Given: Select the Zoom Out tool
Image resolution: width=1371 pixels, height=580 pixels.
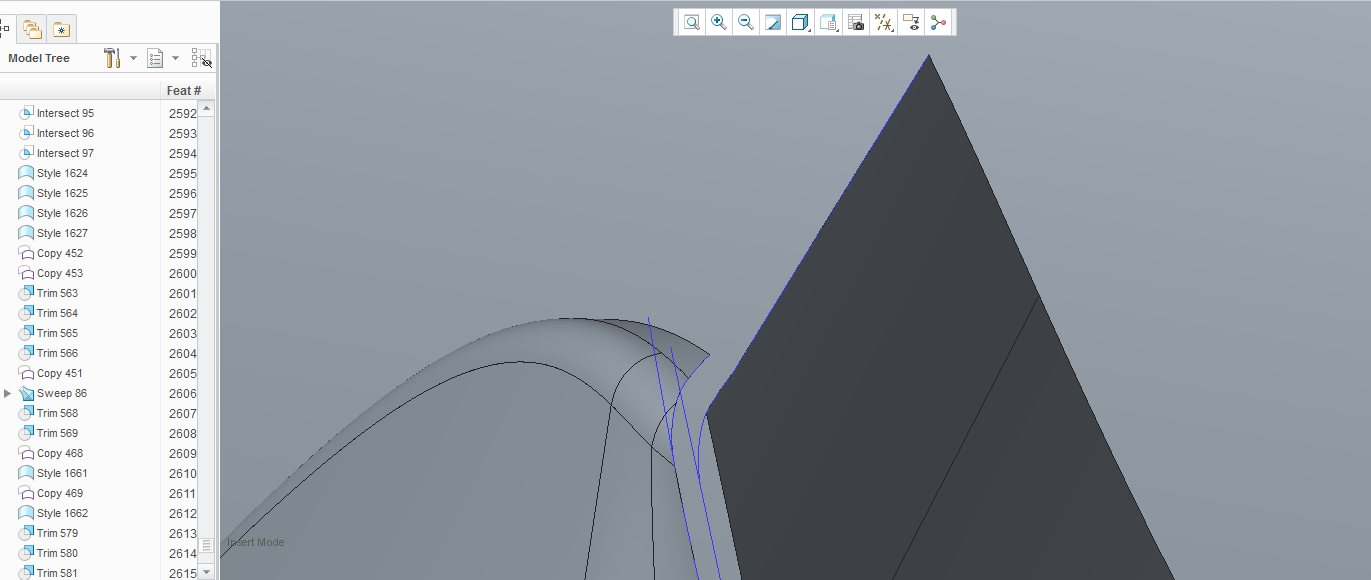Looking at the screenshot, I should (x=745, y=23).
